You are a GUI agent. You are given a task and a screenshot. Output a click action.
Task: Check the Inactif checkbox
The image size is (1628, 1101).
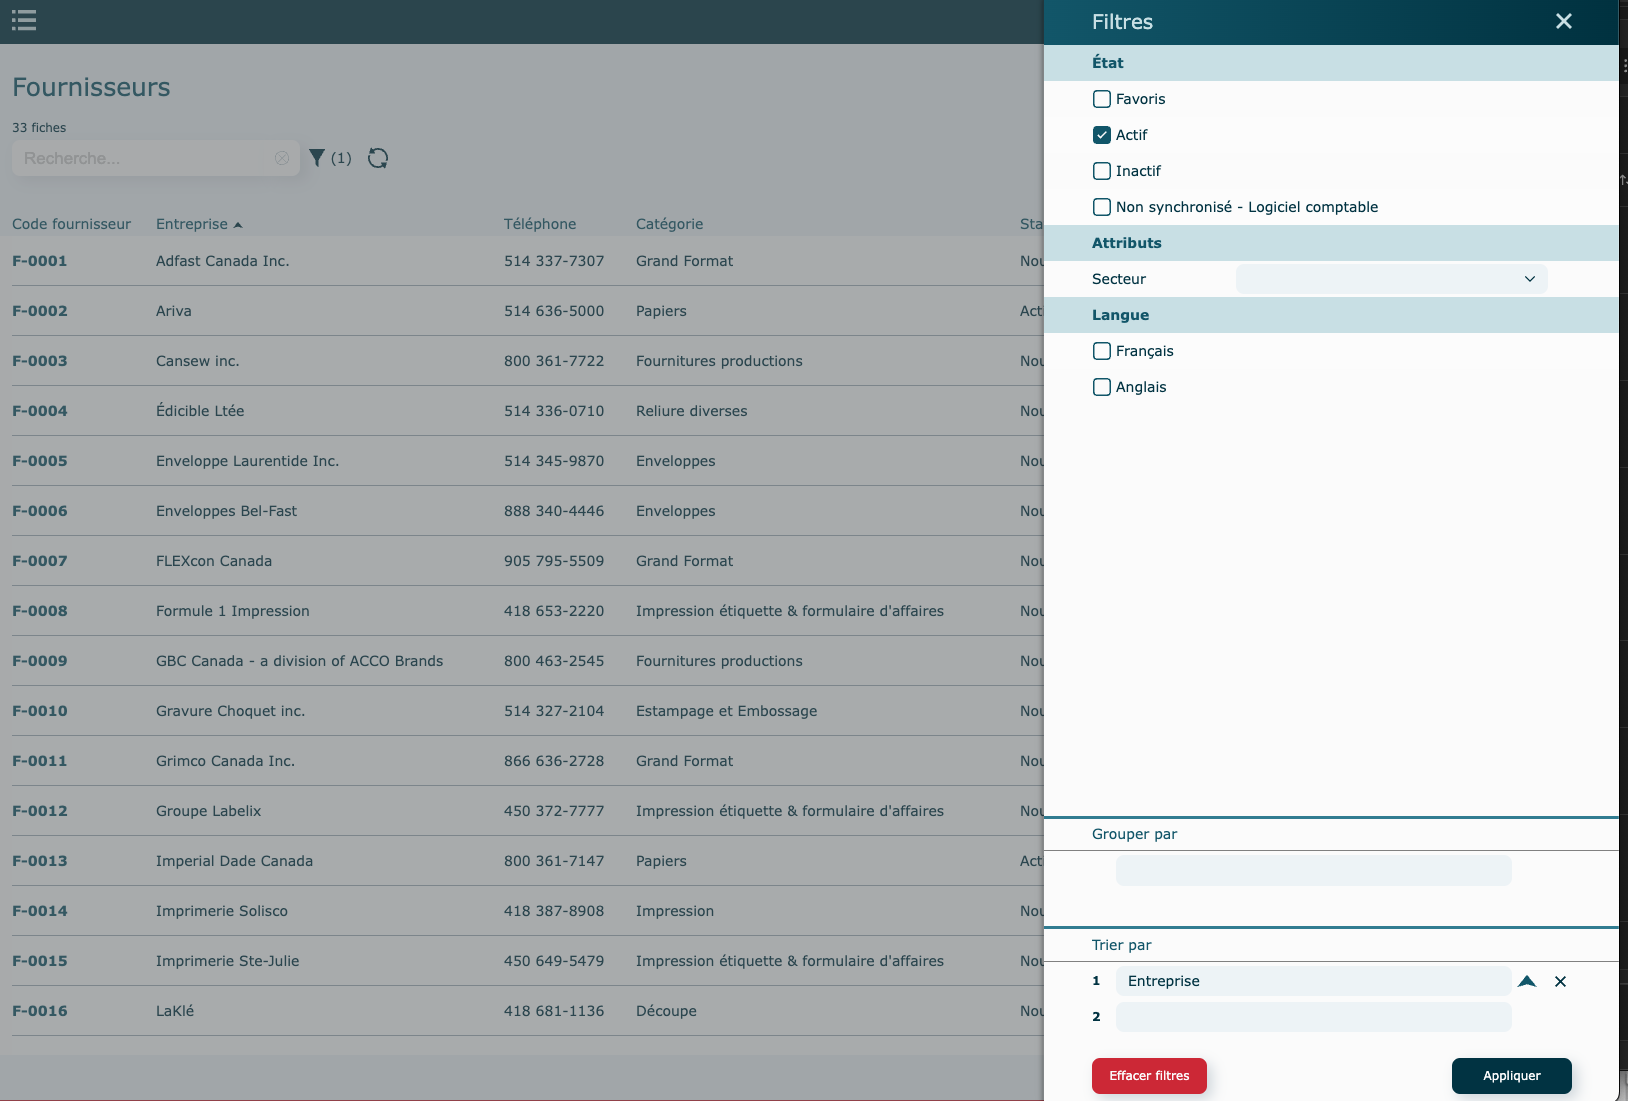pyautogui.click(x=1102, y=171)
